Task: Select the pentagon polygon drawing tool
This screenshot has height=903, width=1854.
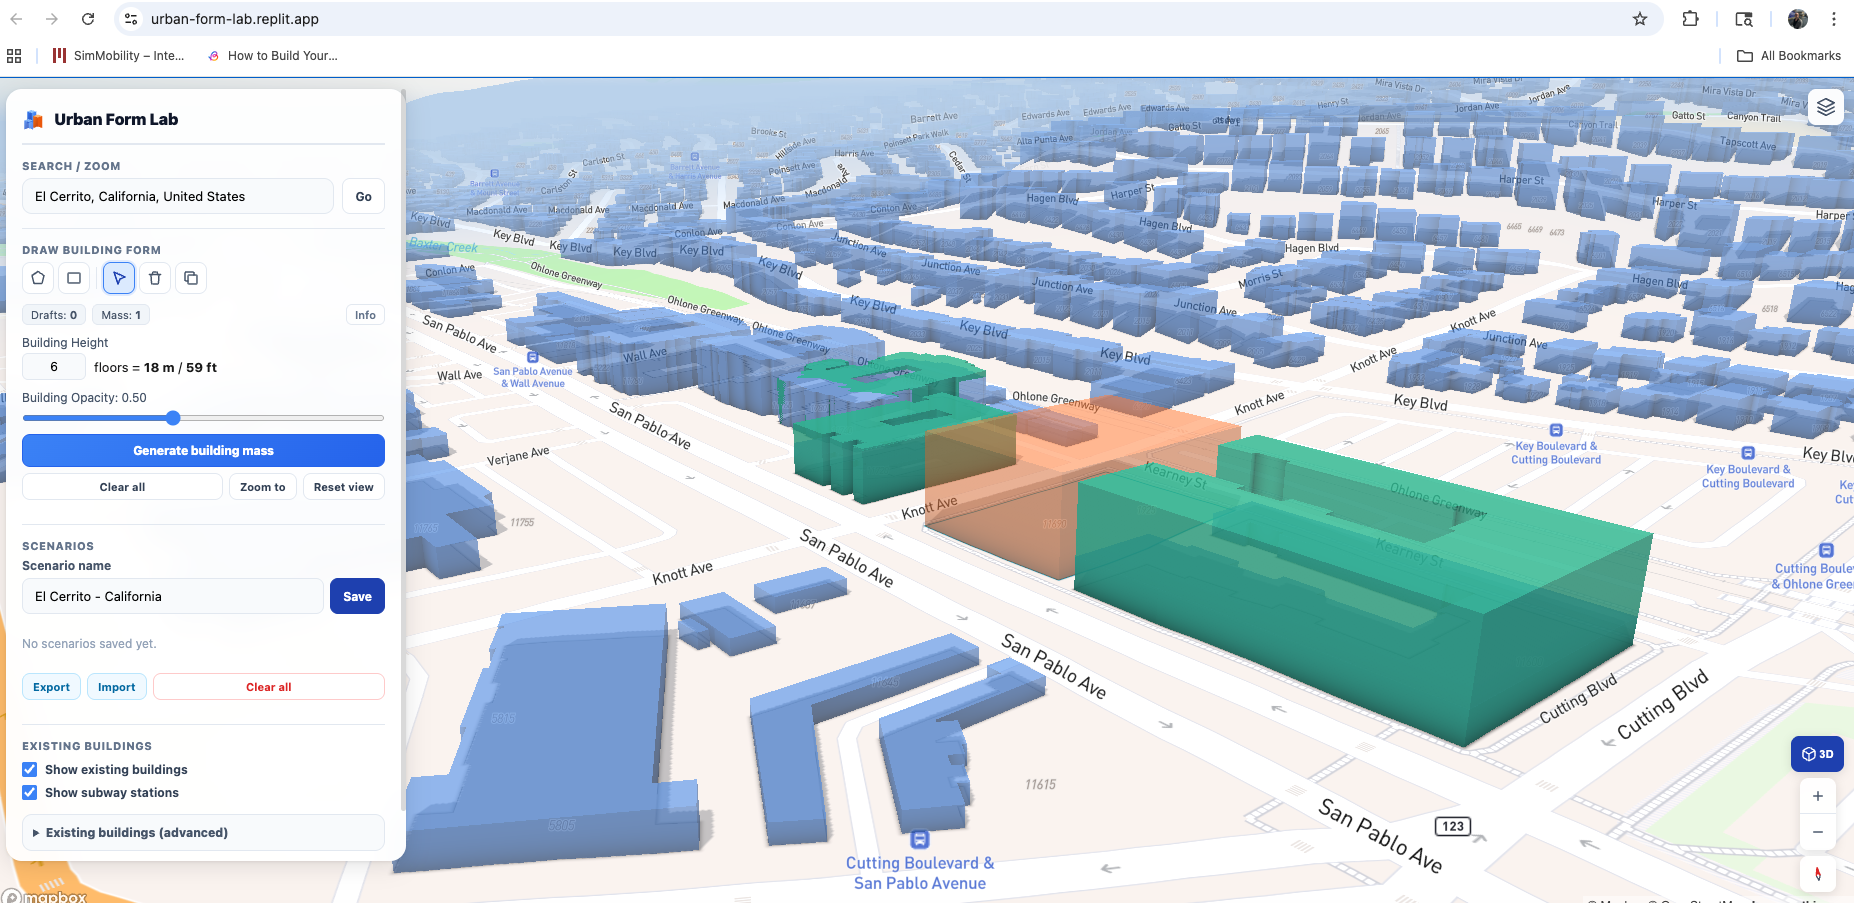Action: [x=37, y=278]
